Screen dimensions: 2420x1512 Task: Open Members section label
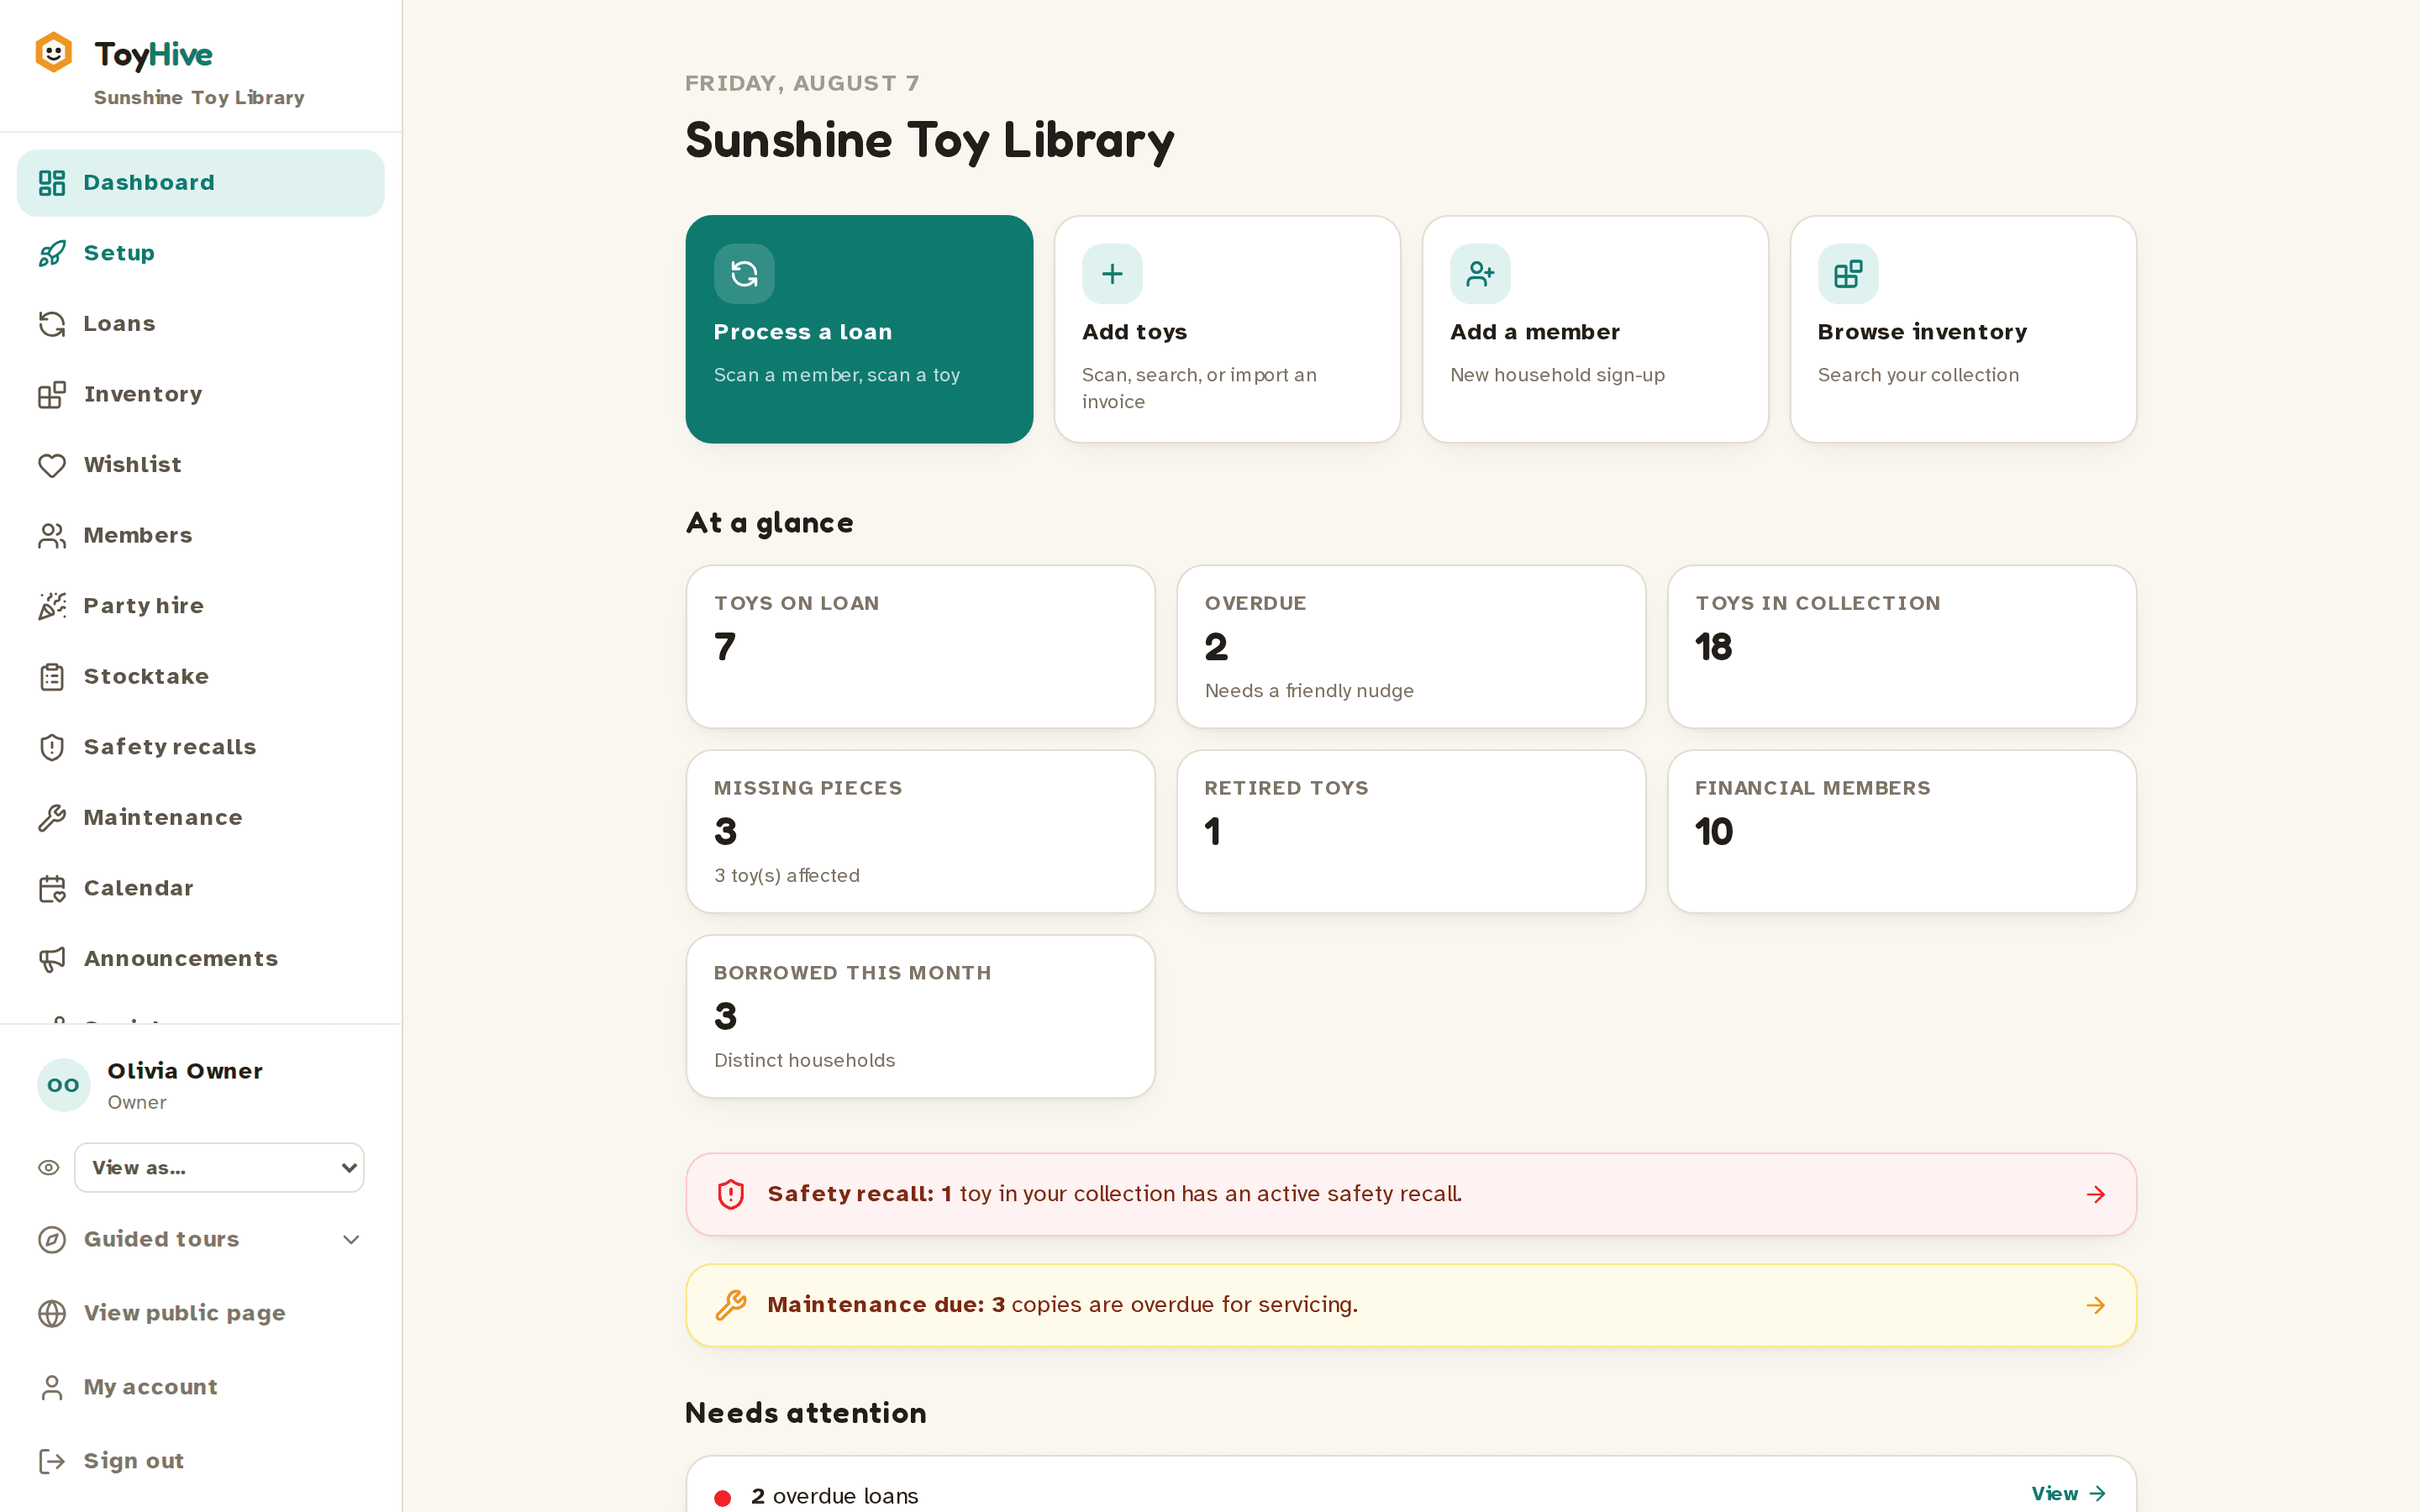point(138,536)
